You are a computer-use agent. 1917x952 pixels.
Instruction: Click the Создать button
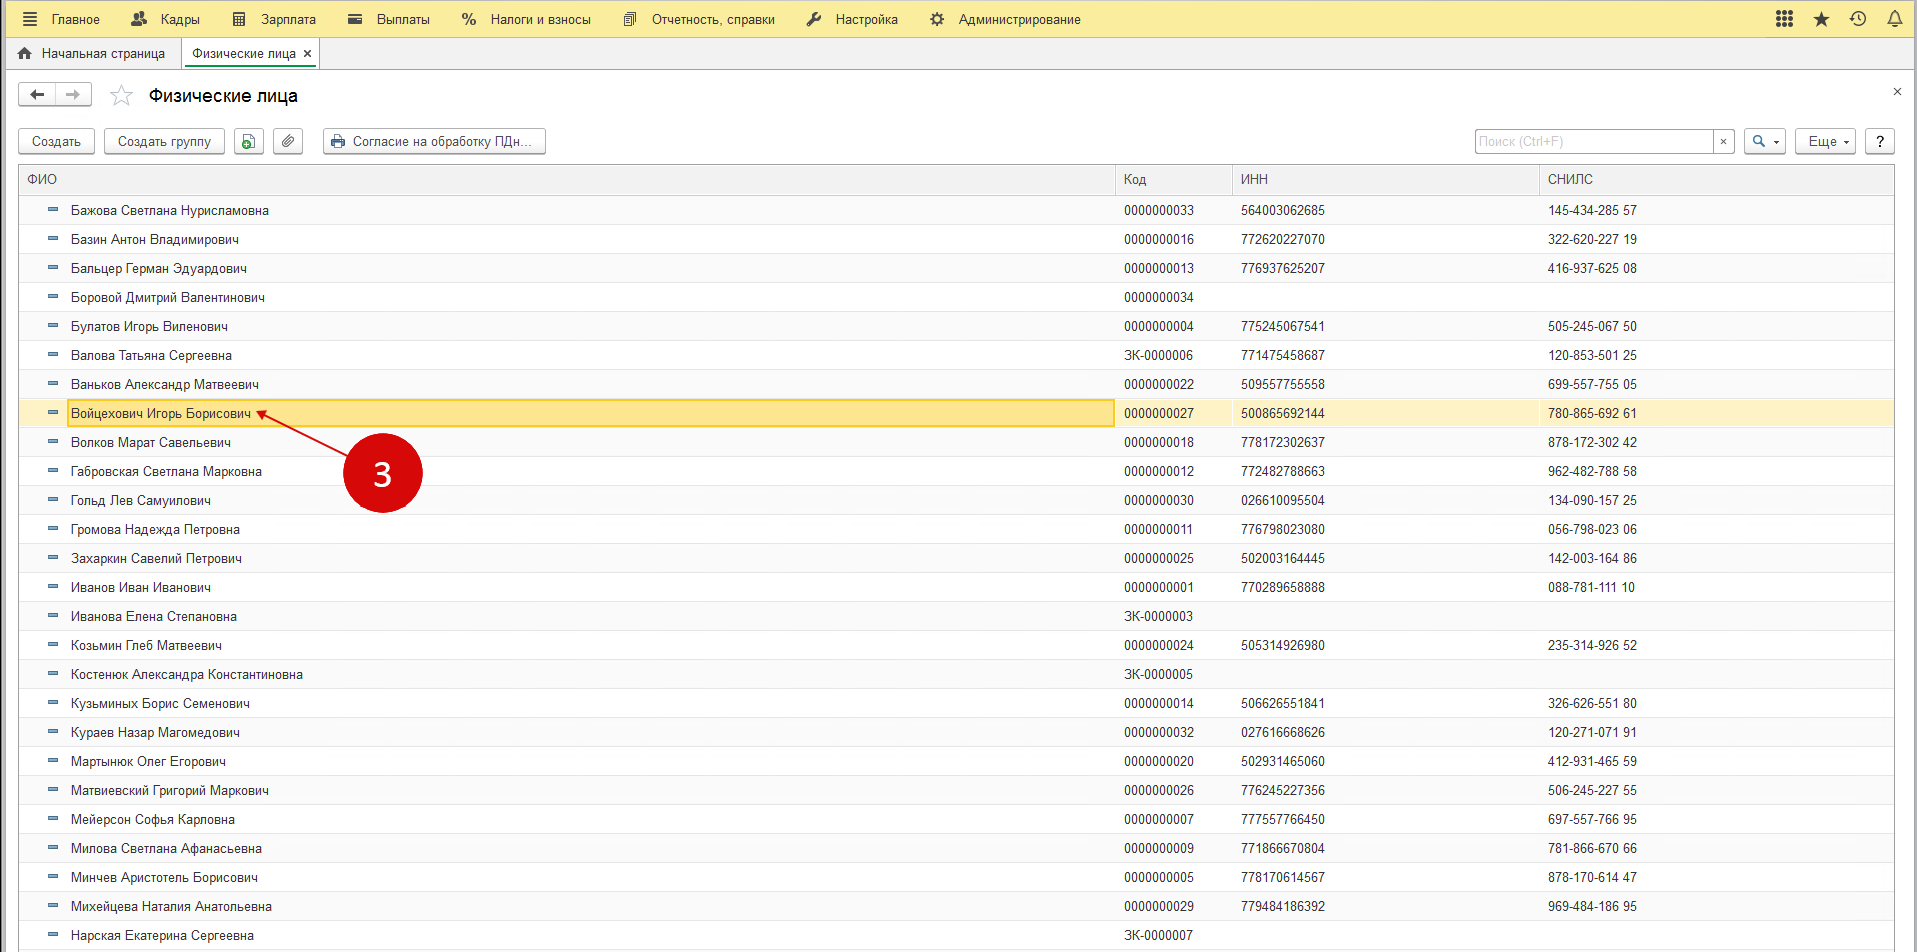point(56,141)
